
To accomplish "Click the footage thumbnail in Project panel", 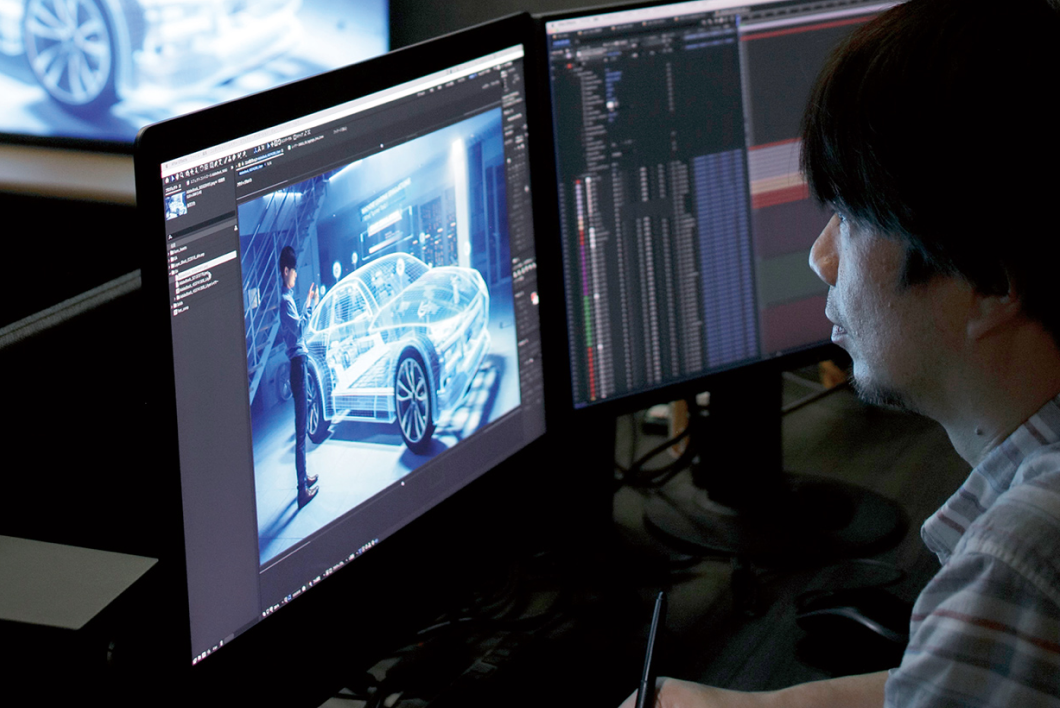I will [x=176, y=204].
